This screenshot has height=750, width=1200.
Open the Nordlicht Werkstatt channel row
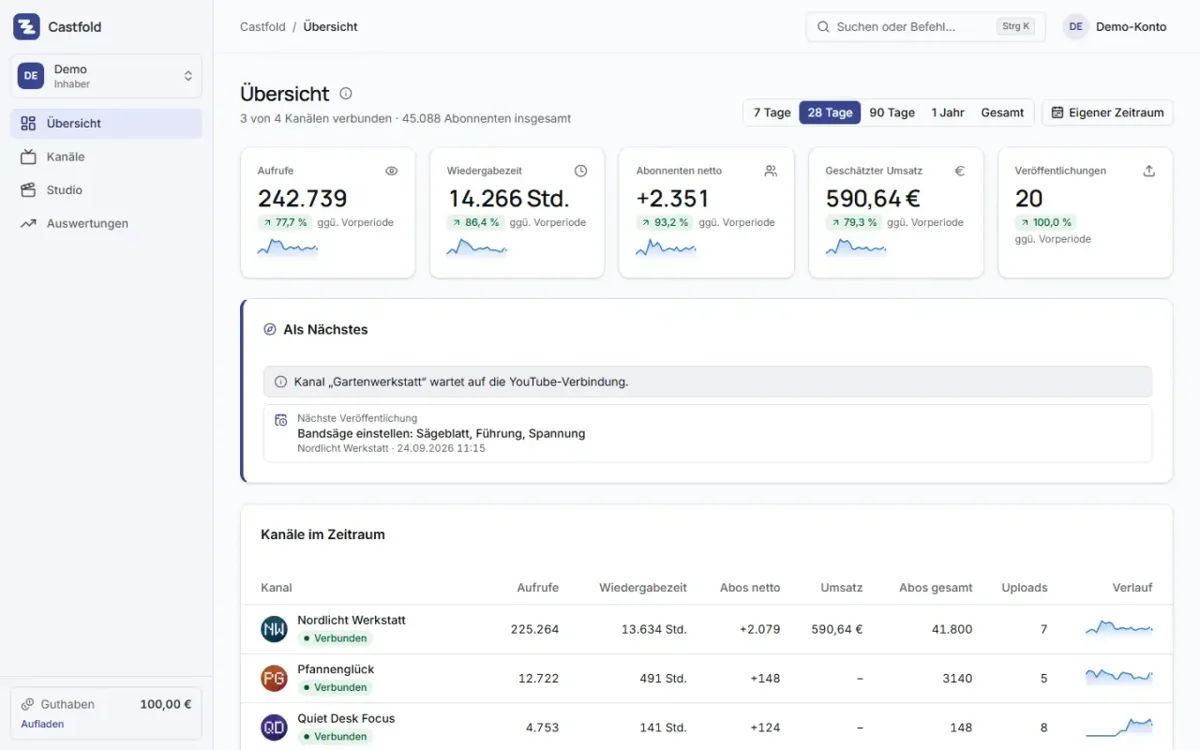tap(706, 629)
